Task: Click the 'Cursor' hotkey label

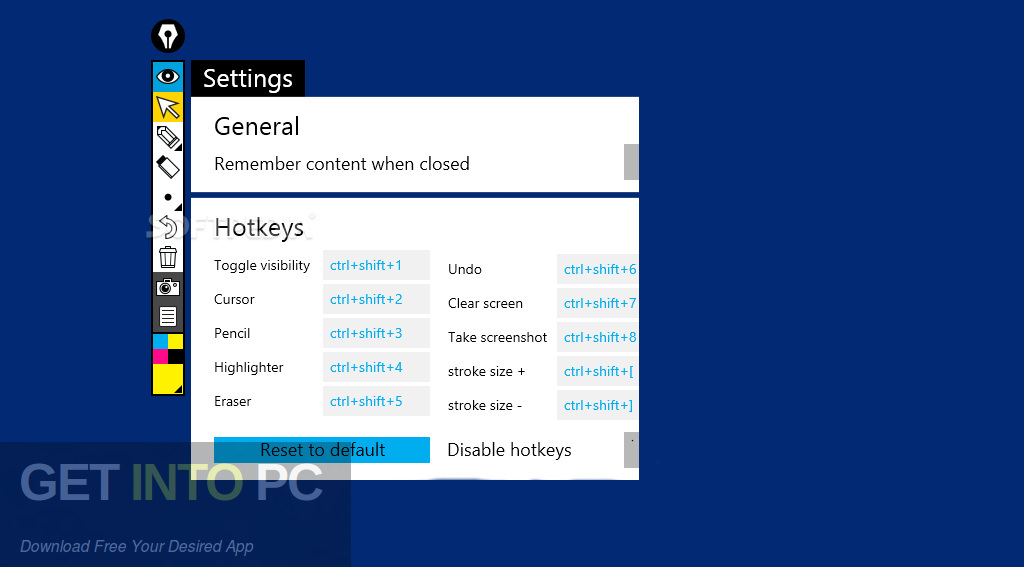Action: pyautogui.click(x=234, y=299)
